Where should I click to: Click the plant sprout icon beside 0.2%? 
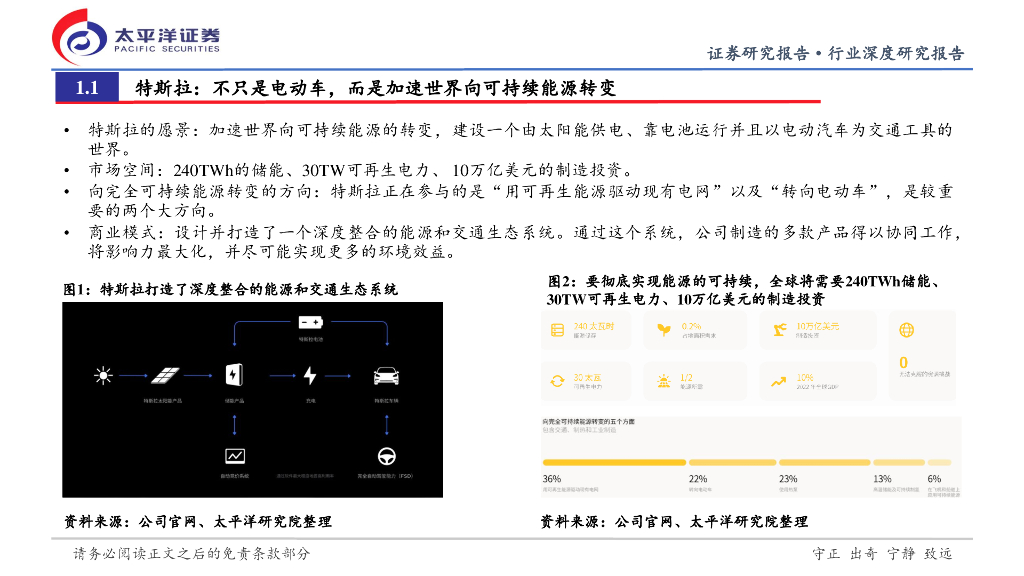(664, 330)
